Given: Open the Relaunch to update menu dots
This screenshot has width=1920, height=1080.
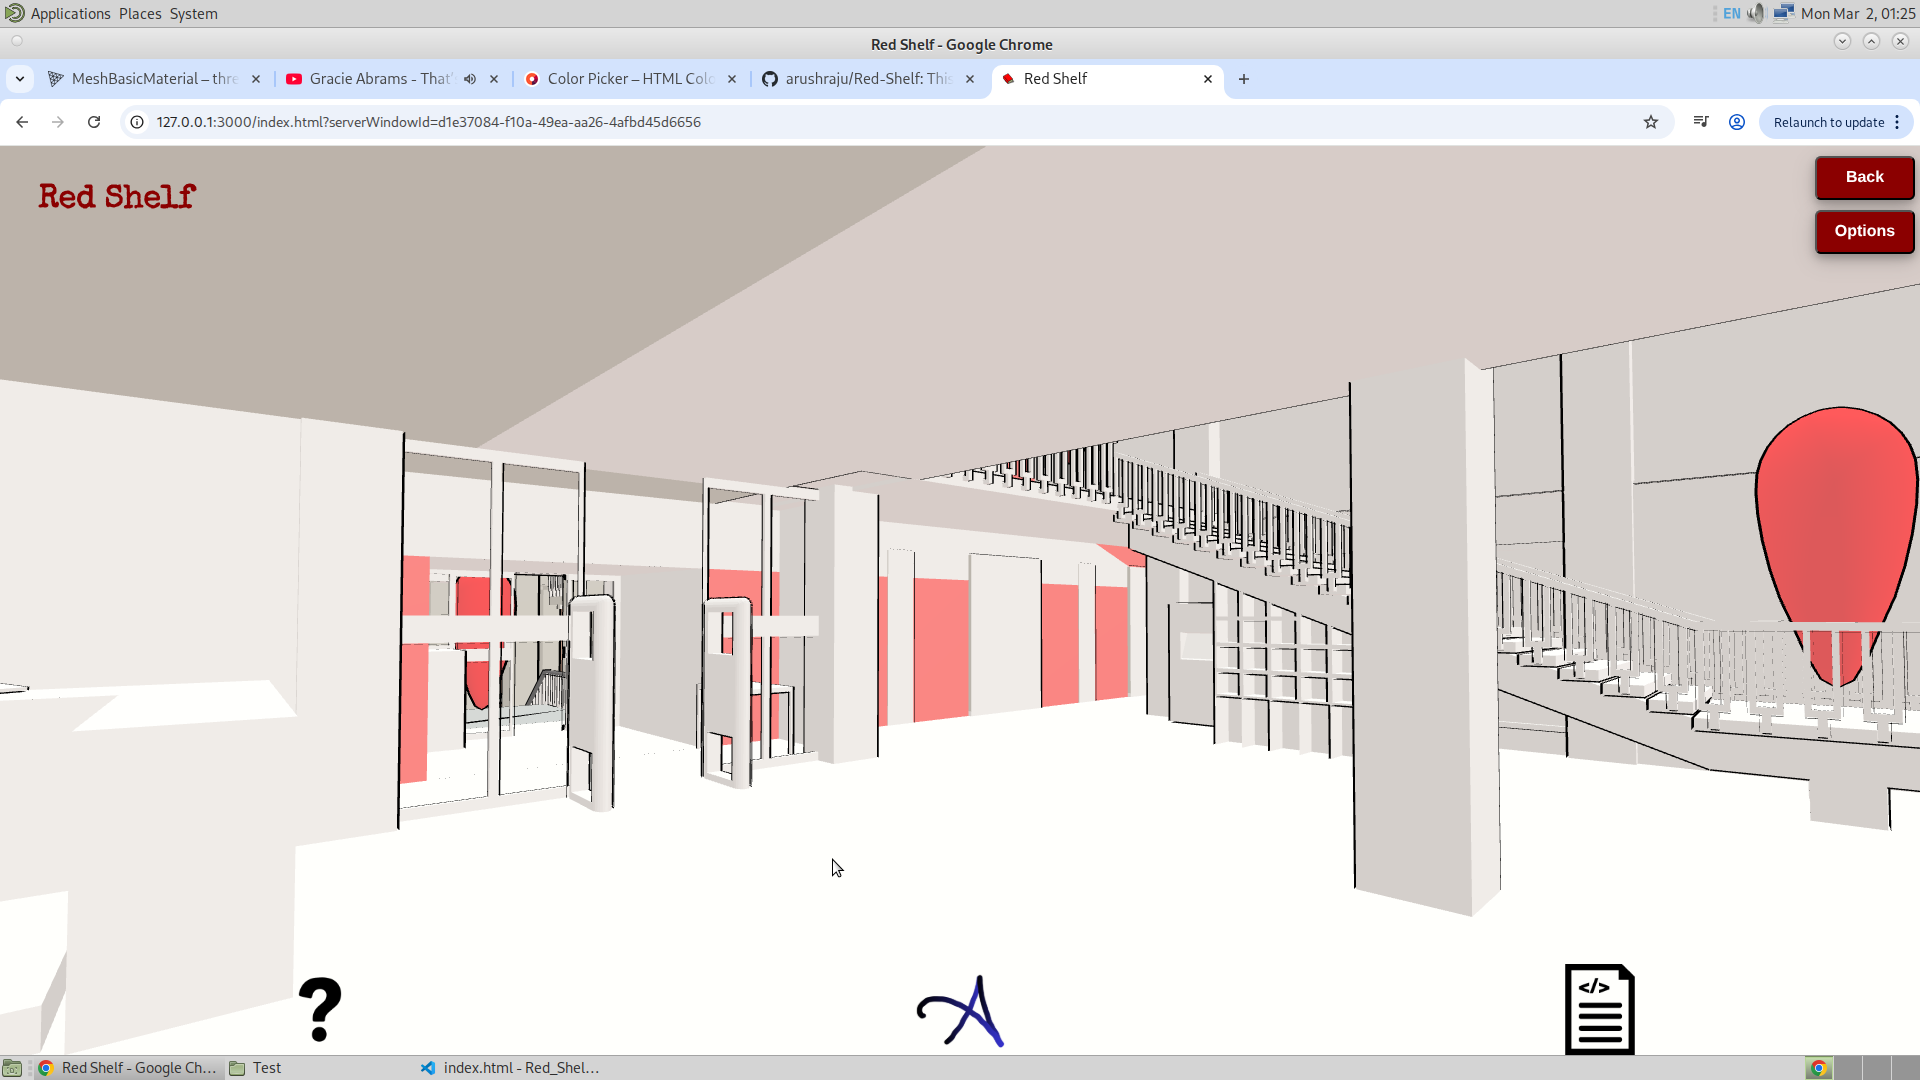Looking at the screenshot, I should click(x=1897, y=122).
